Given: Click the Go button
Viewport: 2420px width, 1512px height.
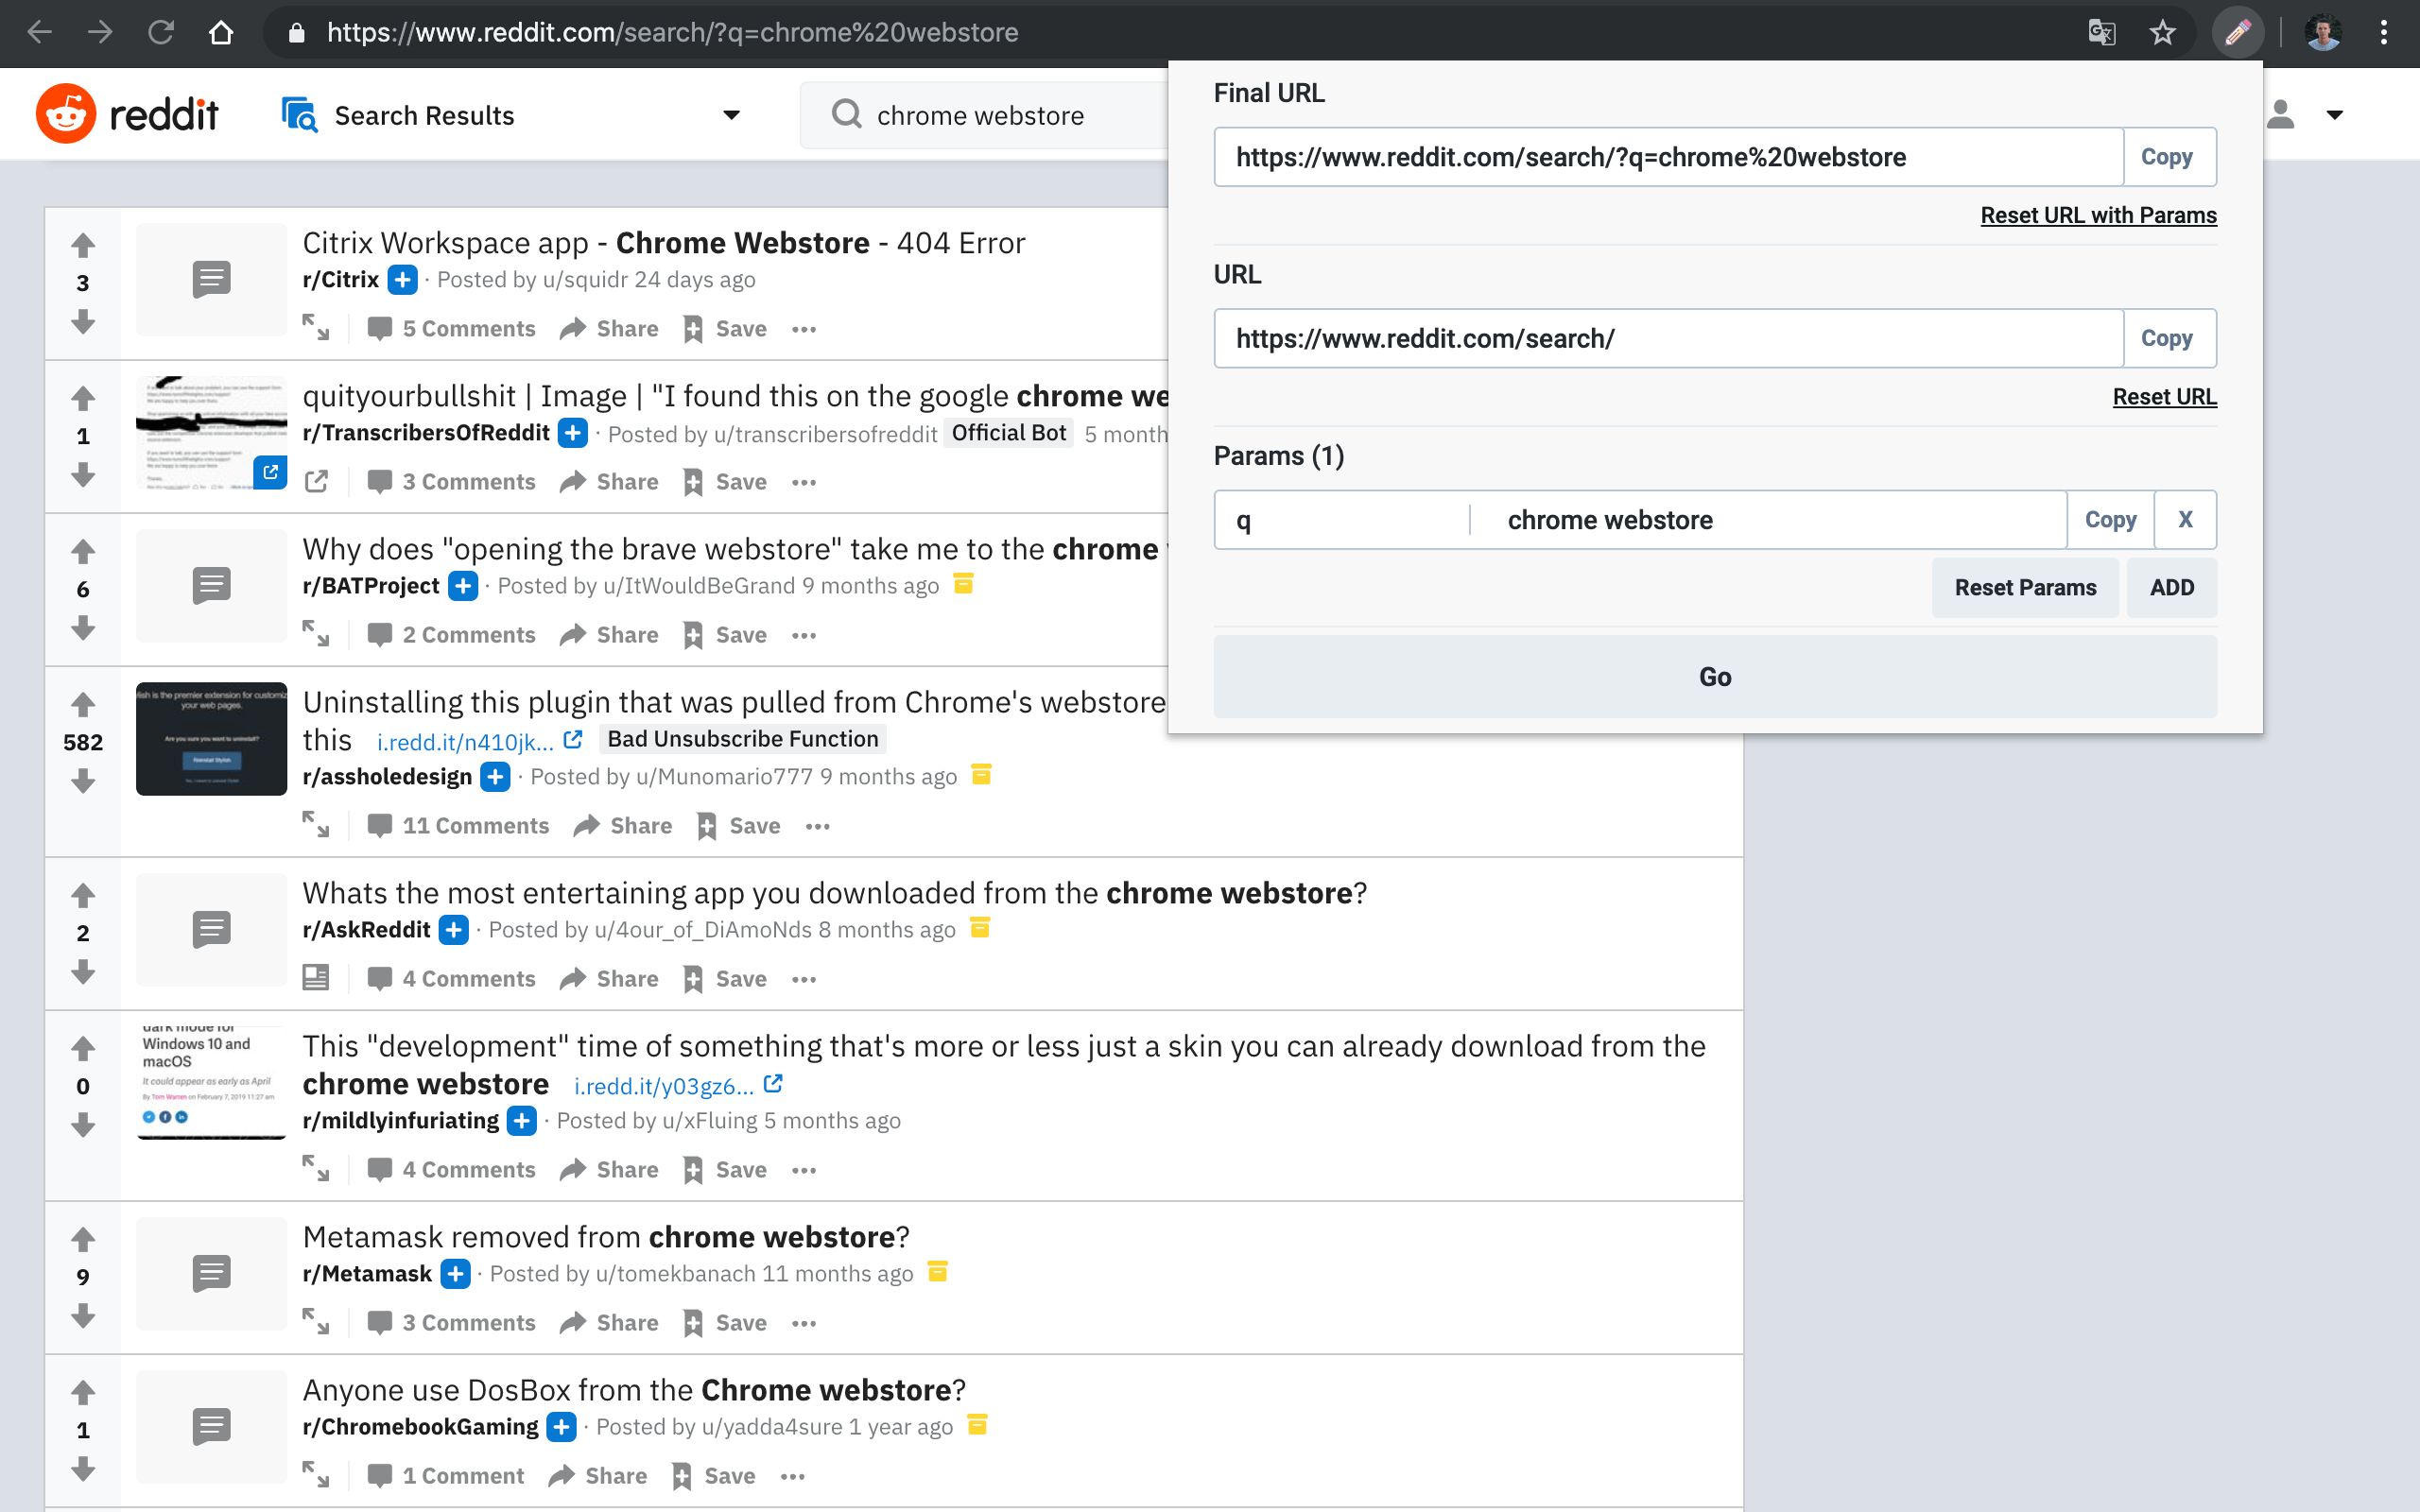Looking at the screenshot, I should pos(1714,676).
